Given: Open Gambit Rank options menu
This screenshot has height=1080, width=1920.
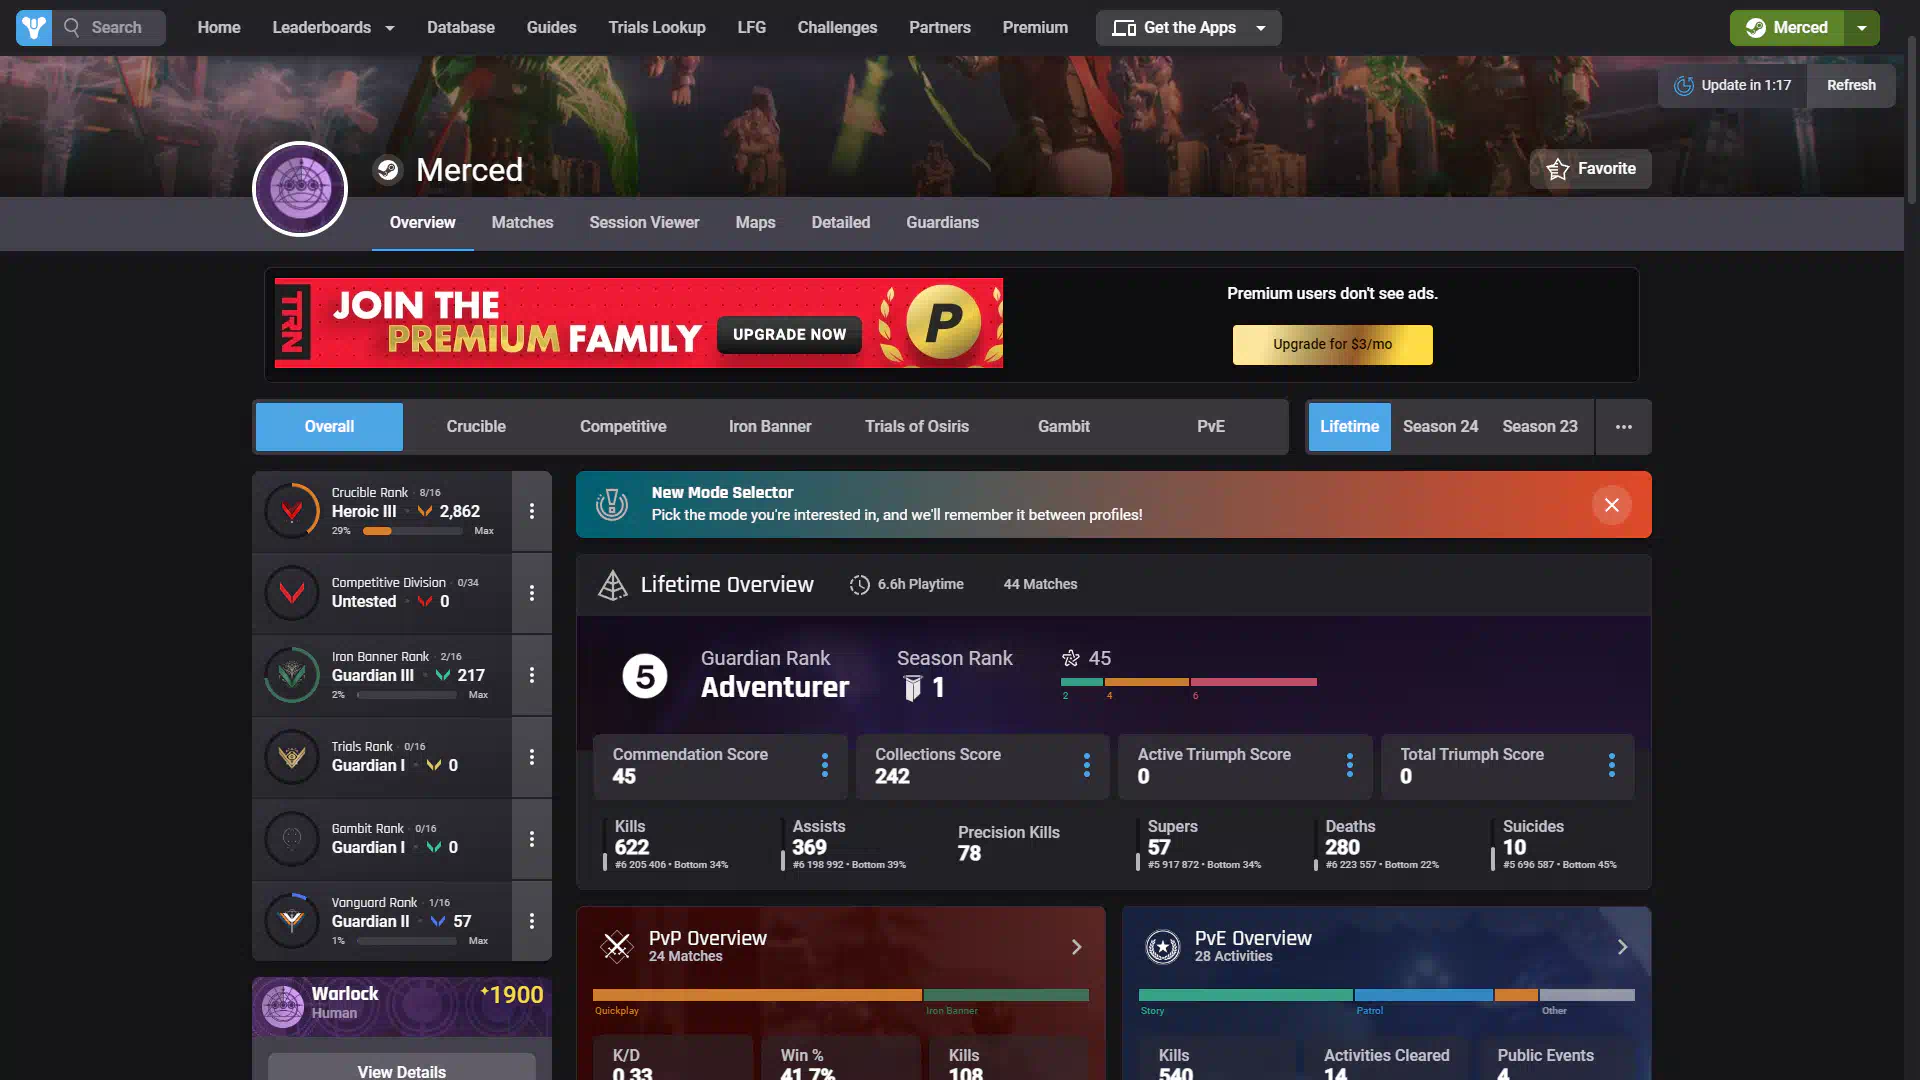Looking at the screenshot, I should point(532,839).
